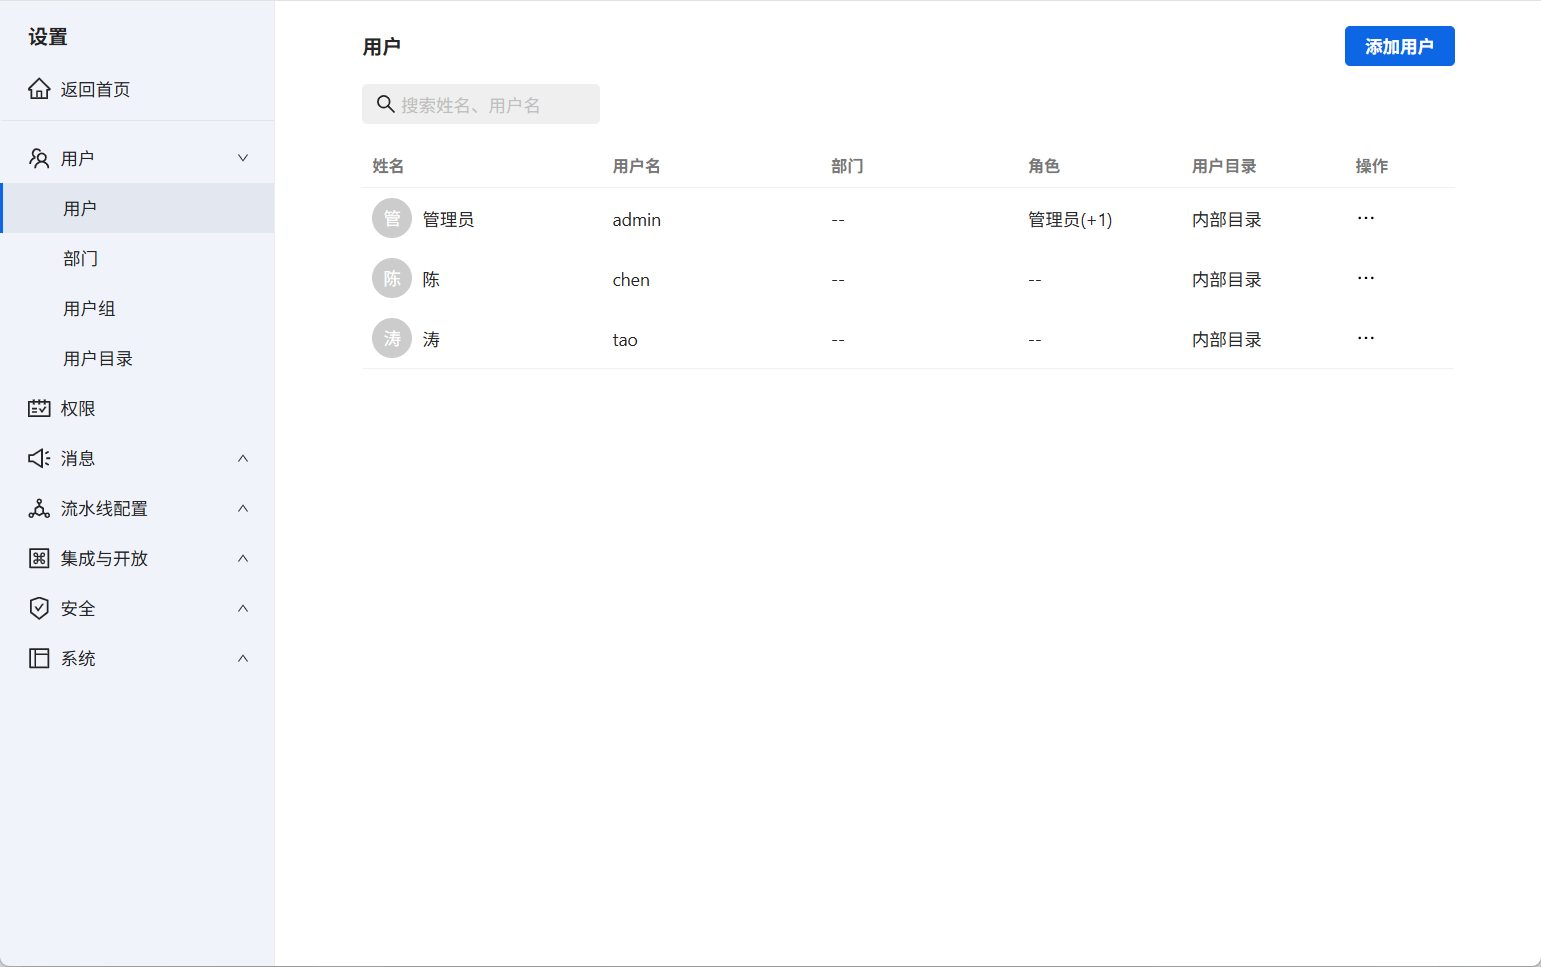This screenshot has height=967, width=1541.
Task: Expand the 消息 section
Action: [x=242, y=458]
